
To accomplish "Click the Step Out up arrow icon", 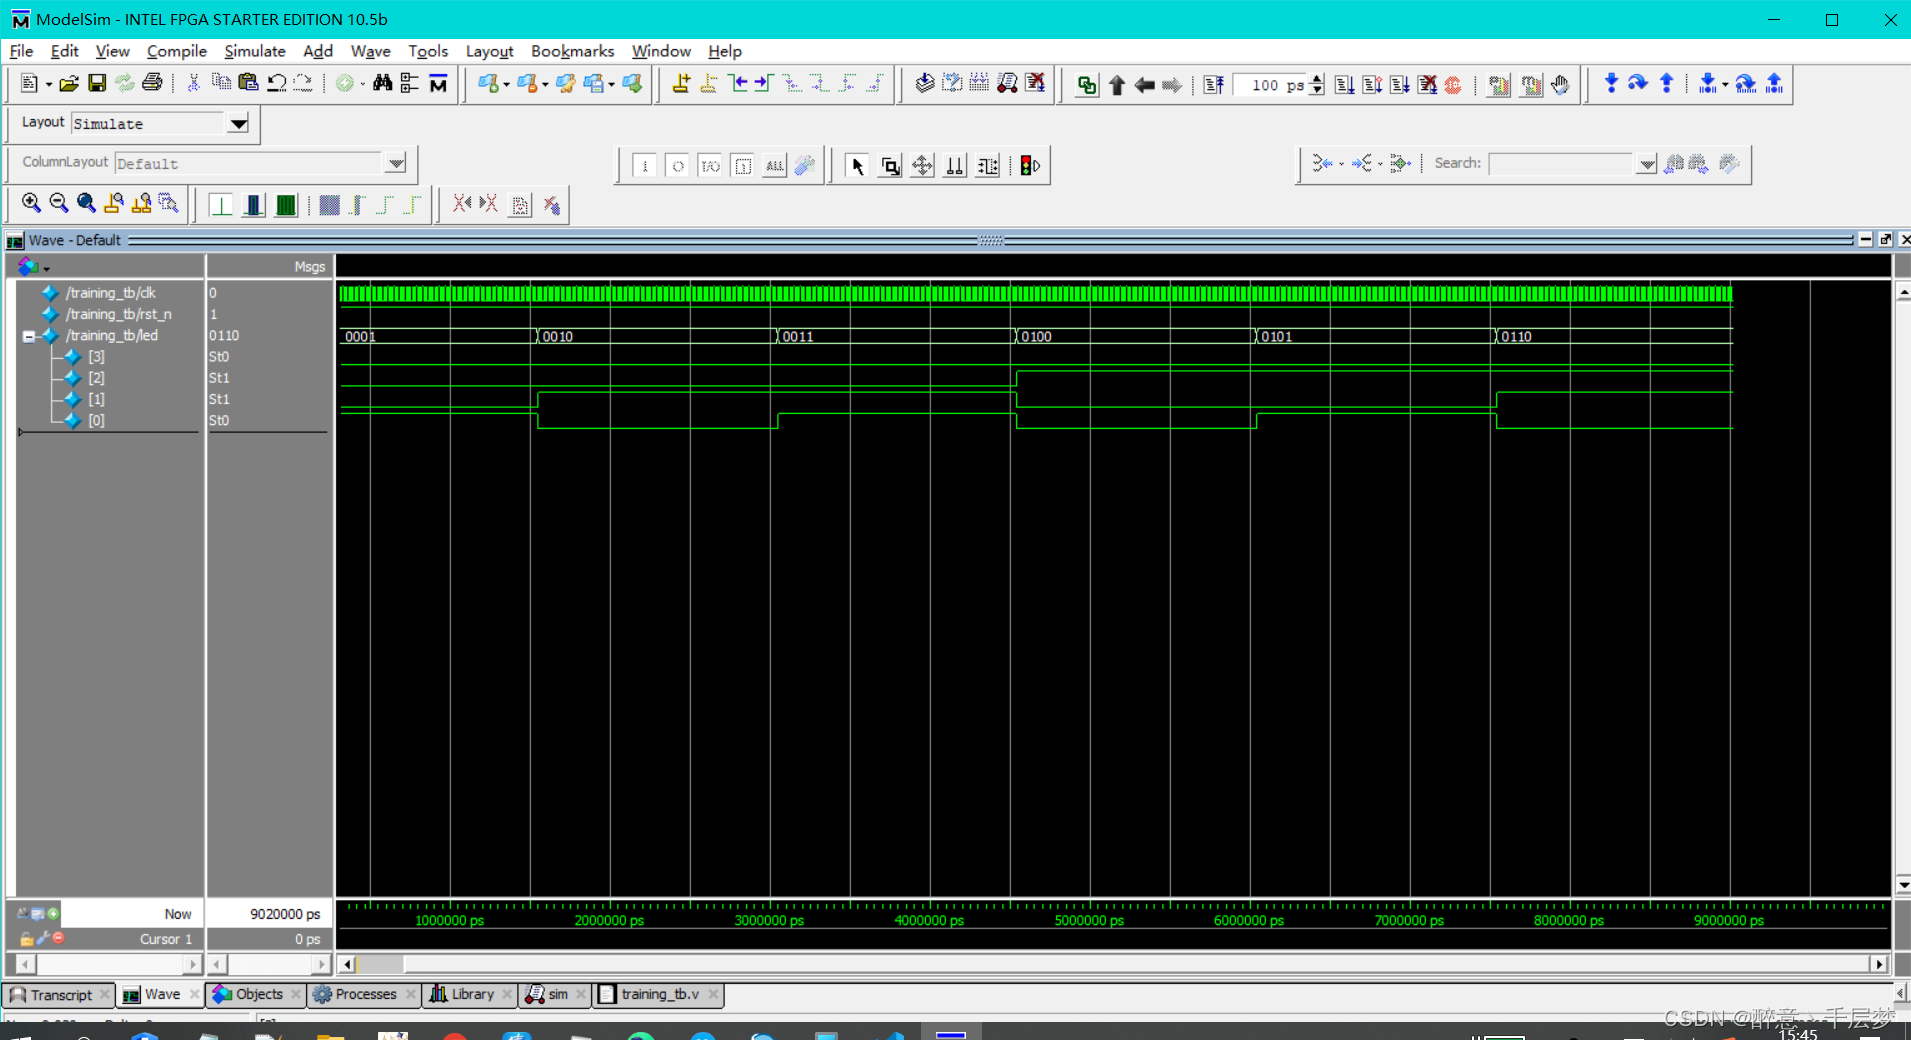I will coord(1666,84).
